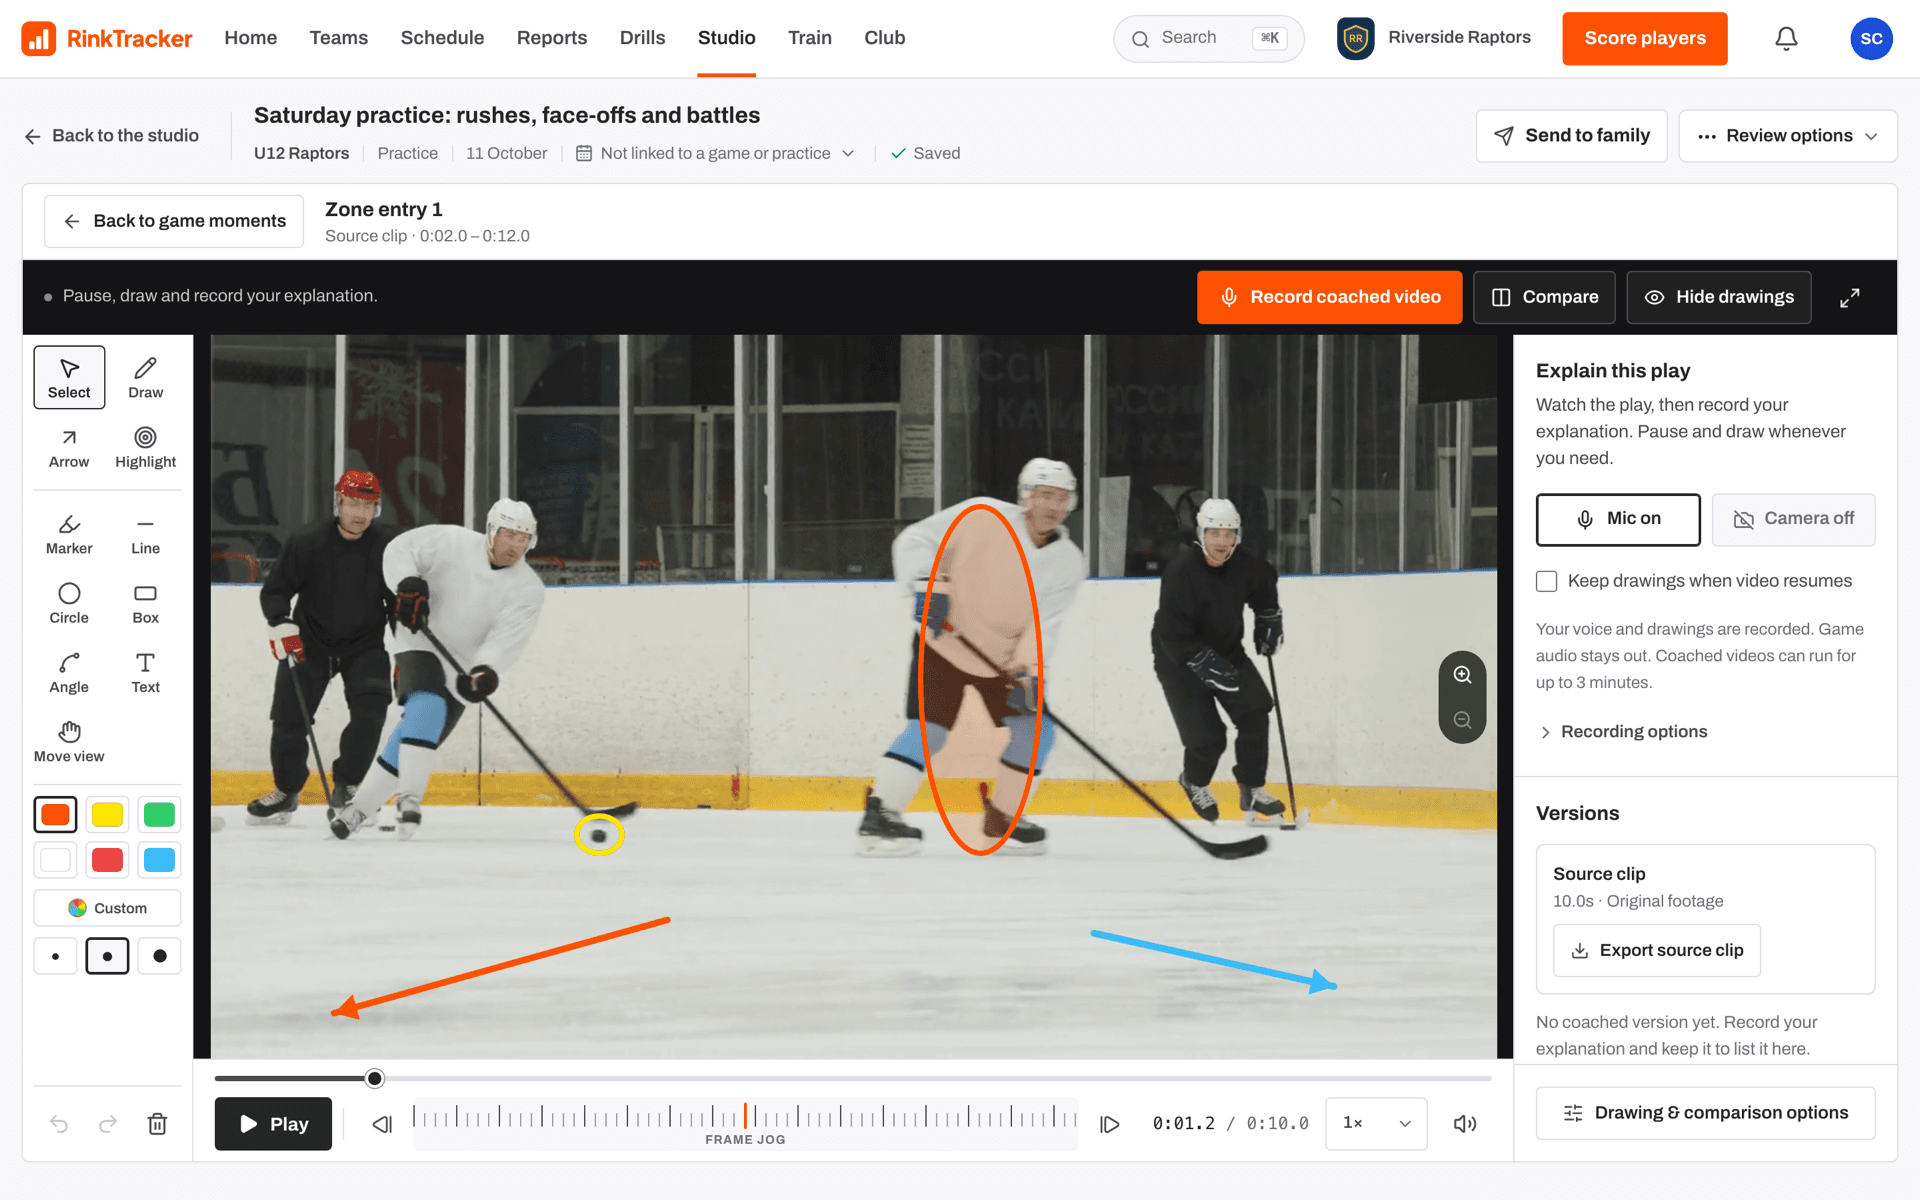
Task: Zoom in on the video
Action: [1462, 675]
